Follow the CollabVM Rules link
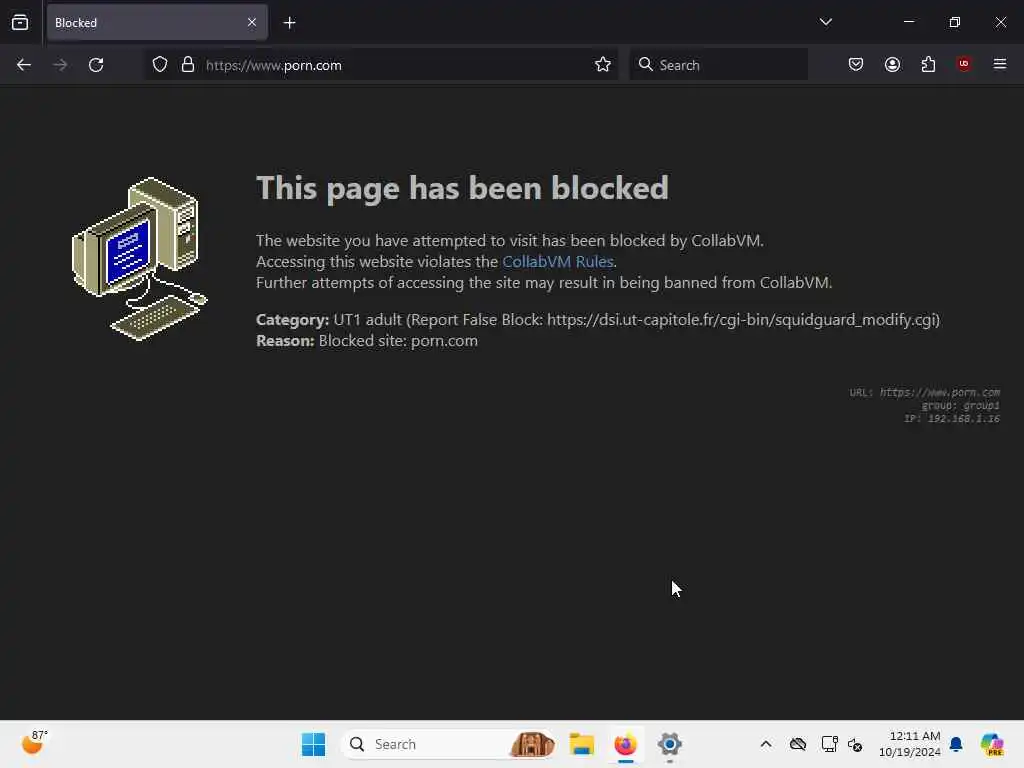1024x768 pixels. [558, 261]
